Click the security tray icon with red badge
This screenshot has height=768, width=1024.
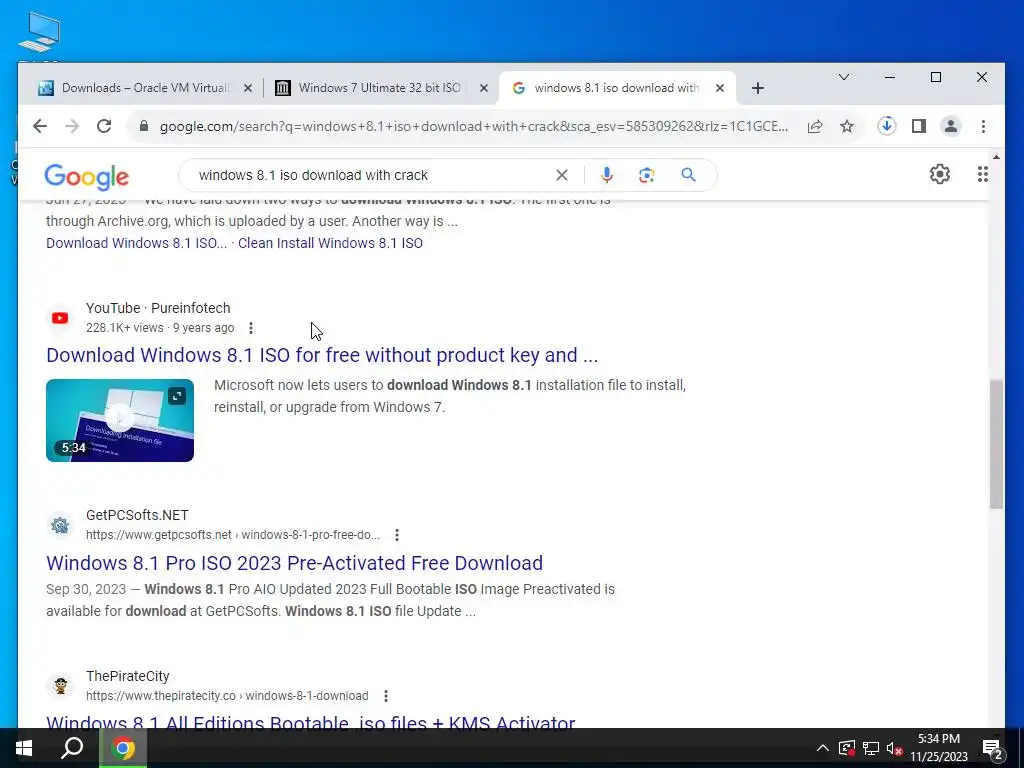[846, 748]
